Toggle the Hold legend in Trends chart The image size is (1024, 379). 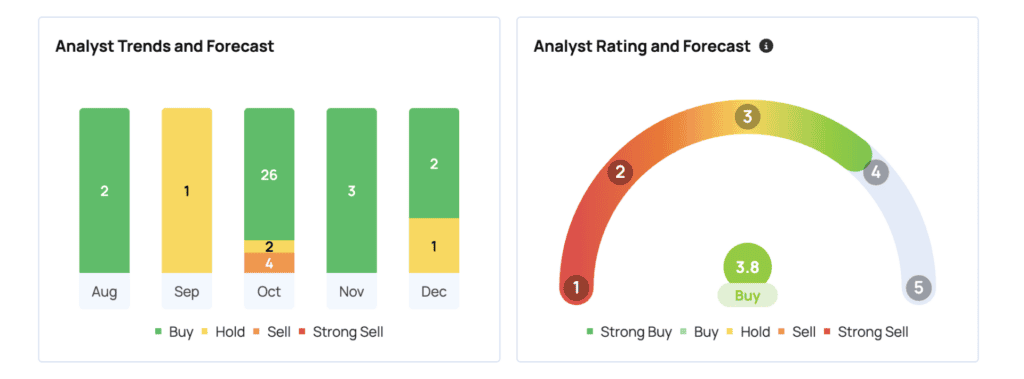[223, 332]
